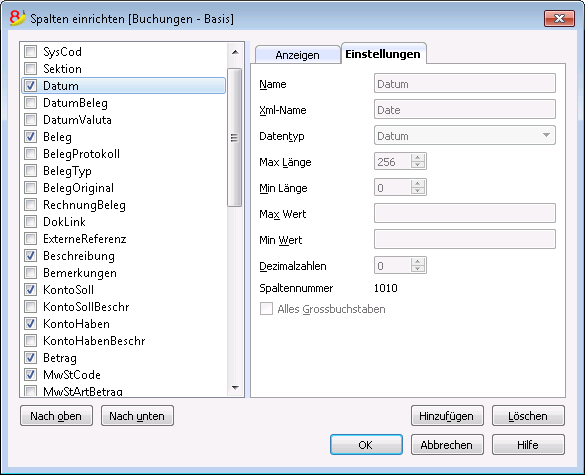Increase Dezimalzahlen with the up spinner arrow
The height and width of the screenshot is (475, 585).
[418, 262]
